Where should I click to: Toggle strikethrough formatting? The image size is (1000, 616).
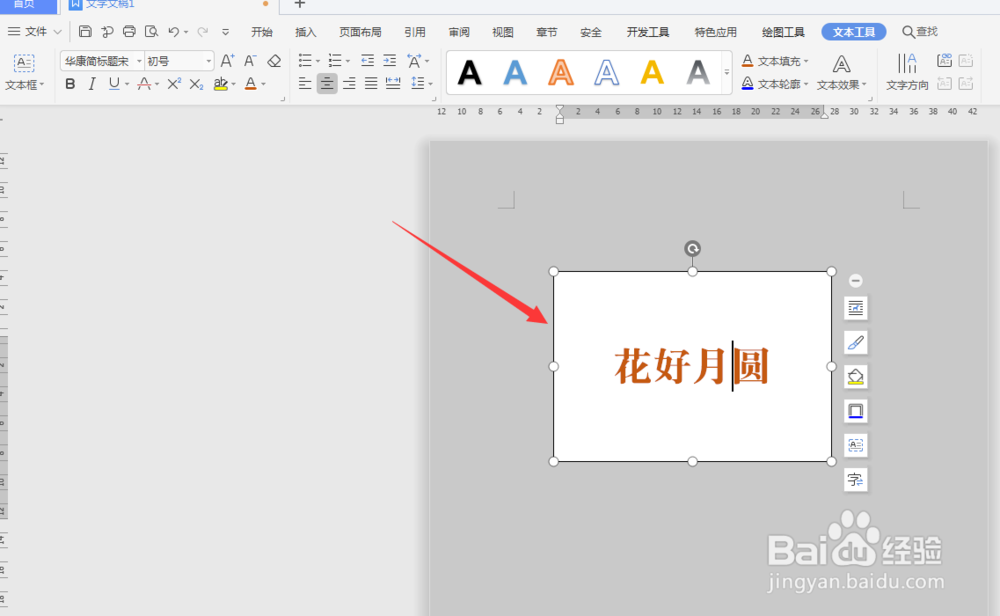click(x=144, y=84)
